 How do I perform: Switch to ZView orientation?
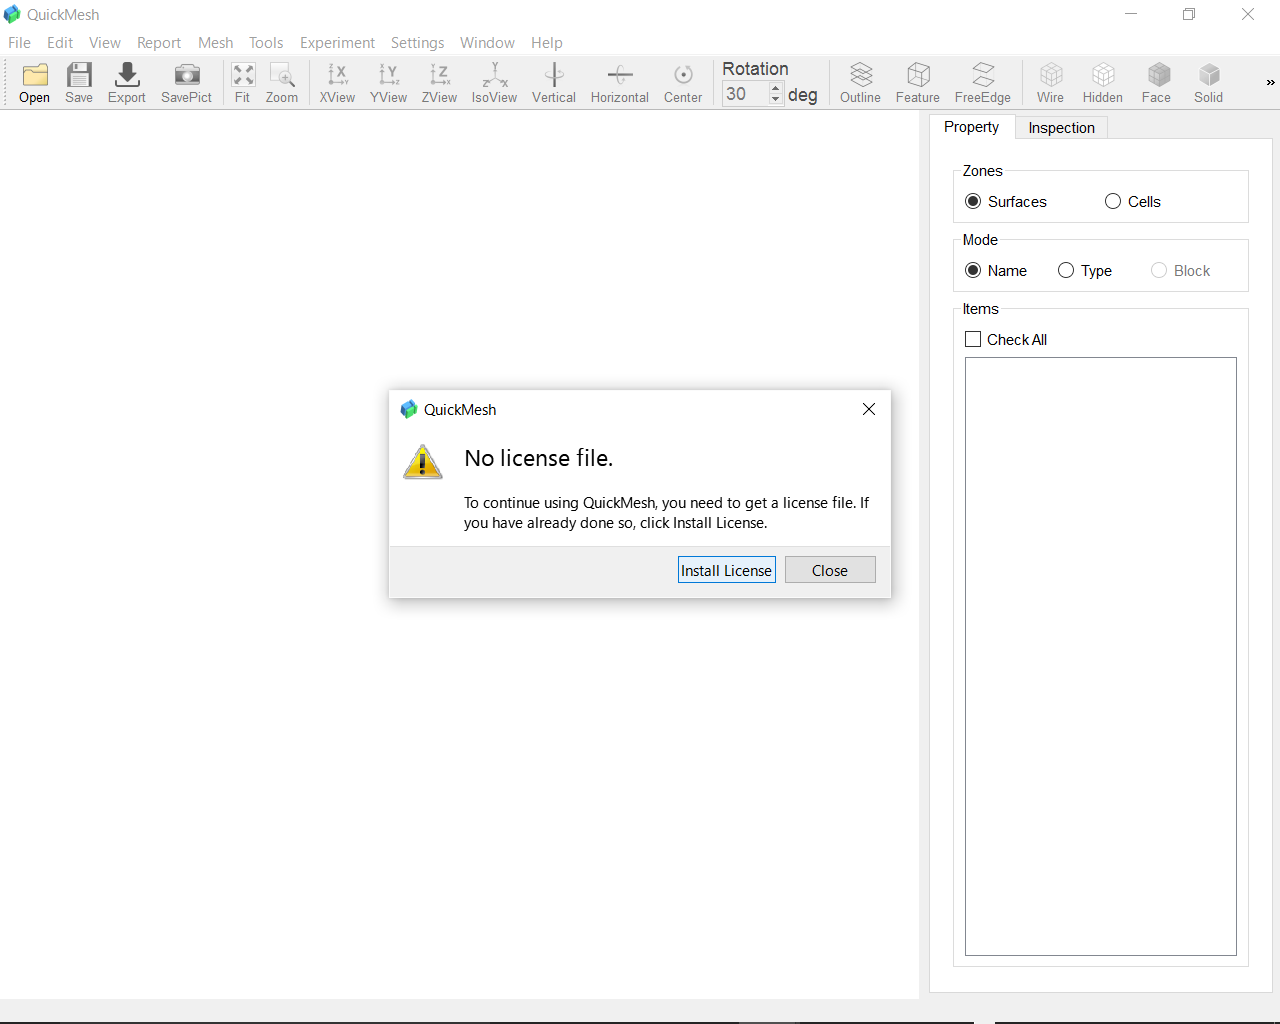pyautogui.click(x=439, y=83)
